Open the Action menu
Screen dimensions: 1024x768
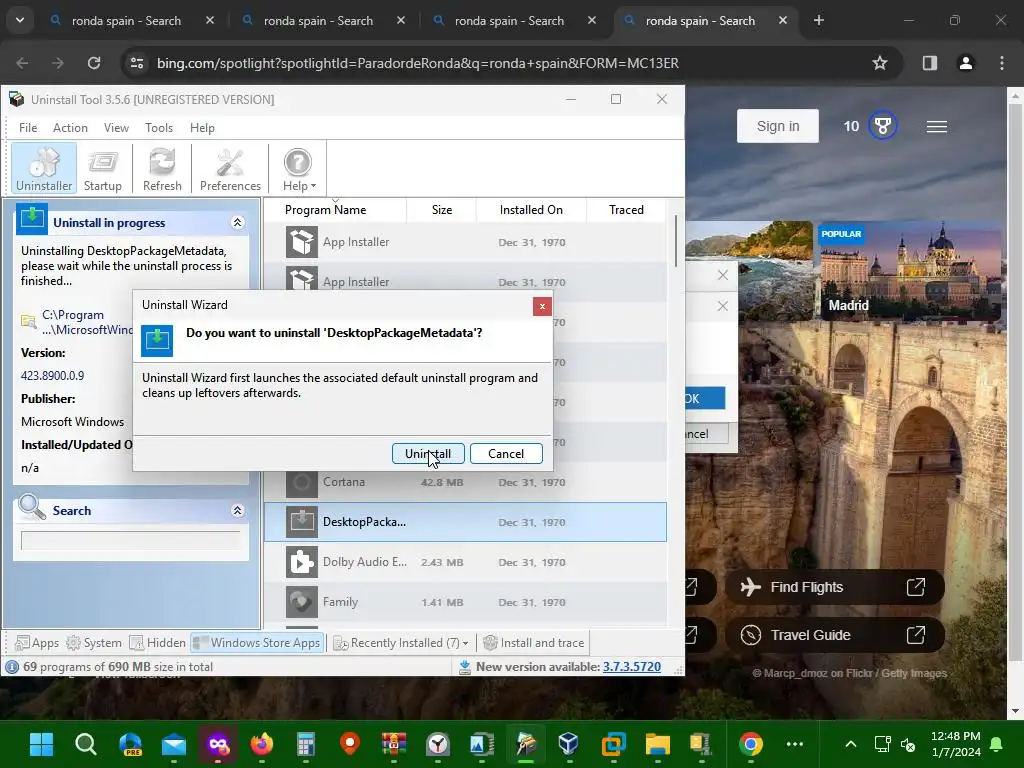pyautogui.click(x=70, y=128)
